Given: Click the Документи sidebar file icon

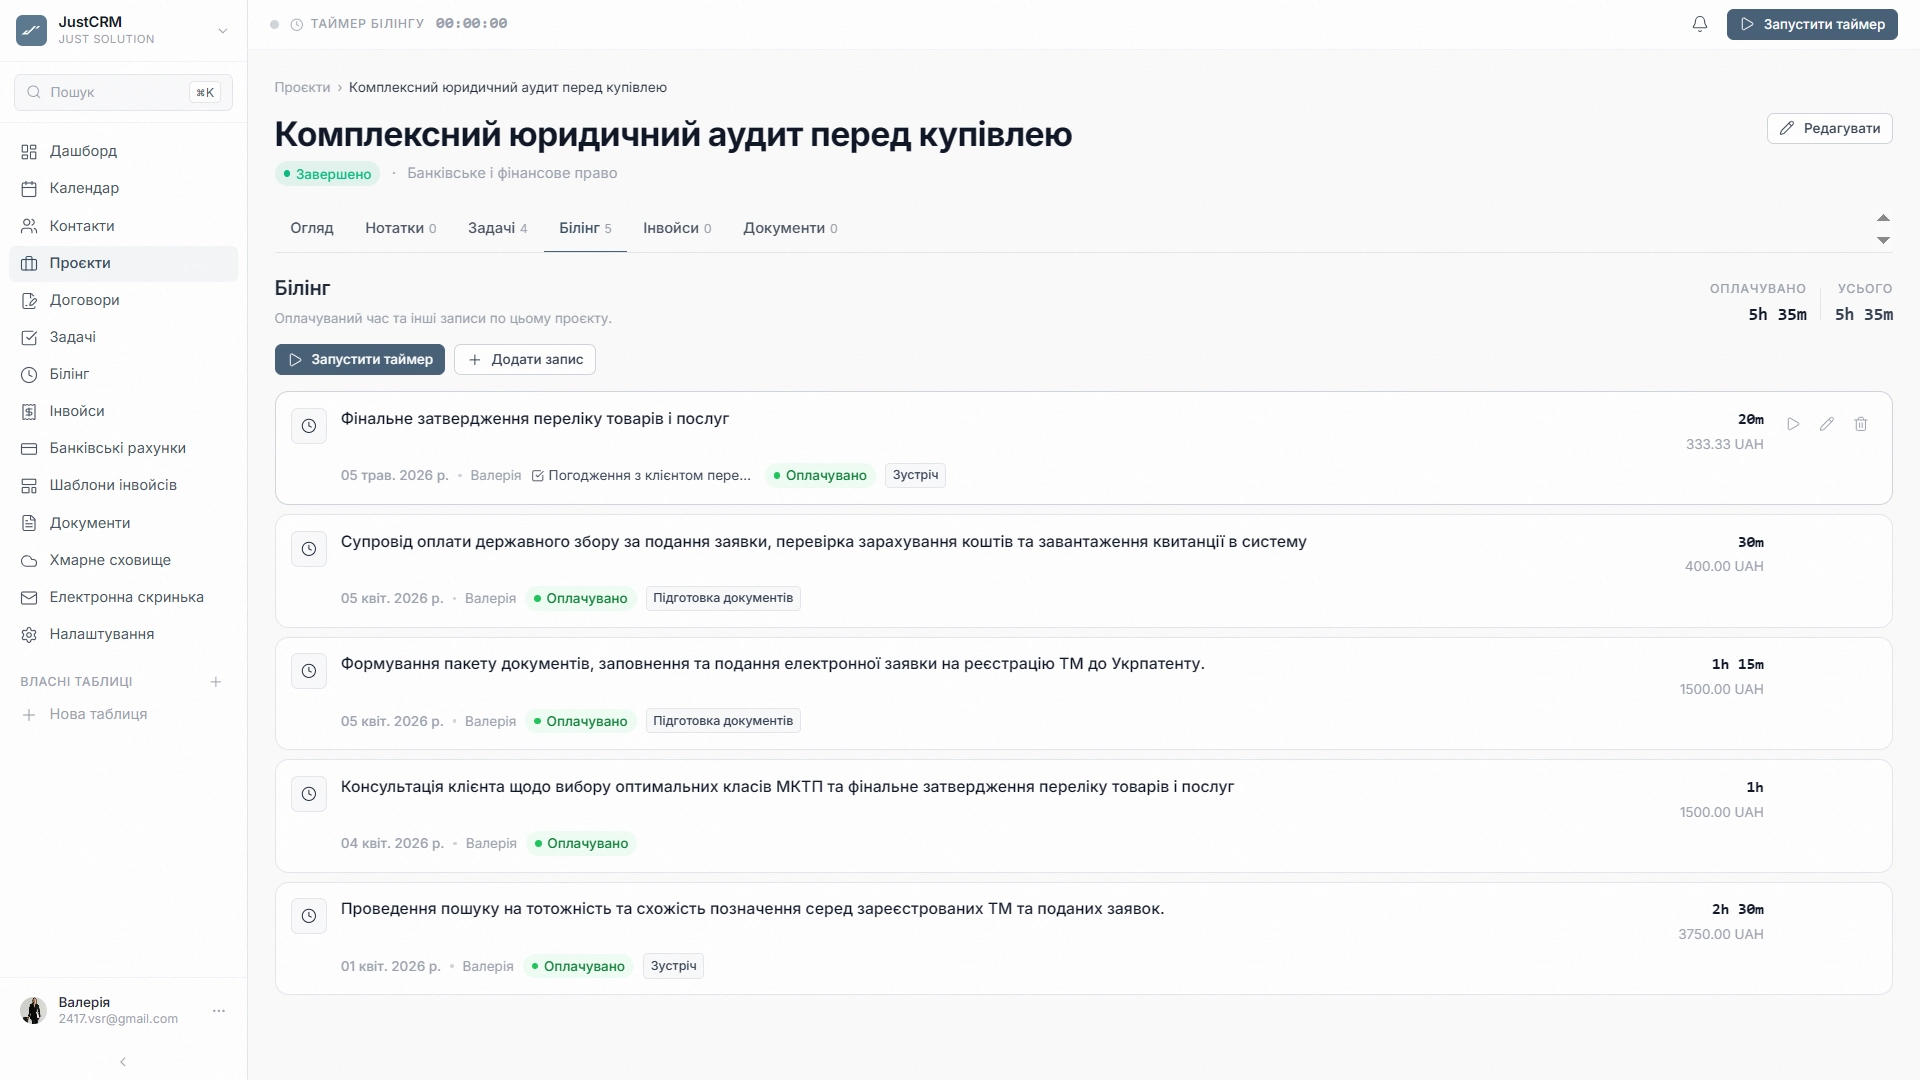Looking at the screenshot, I should tap(29, 523).
